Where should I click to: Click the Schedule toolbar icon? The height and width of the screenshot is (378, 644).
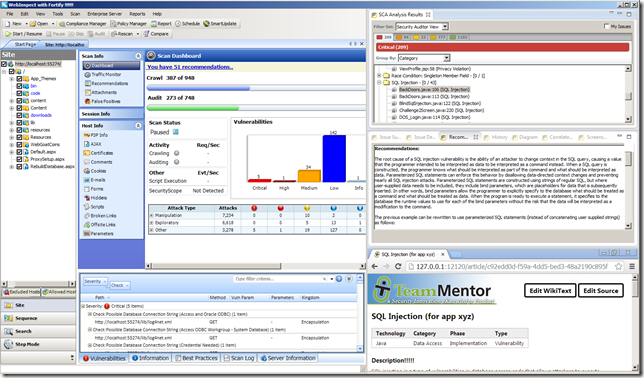[x=187, y=24]
